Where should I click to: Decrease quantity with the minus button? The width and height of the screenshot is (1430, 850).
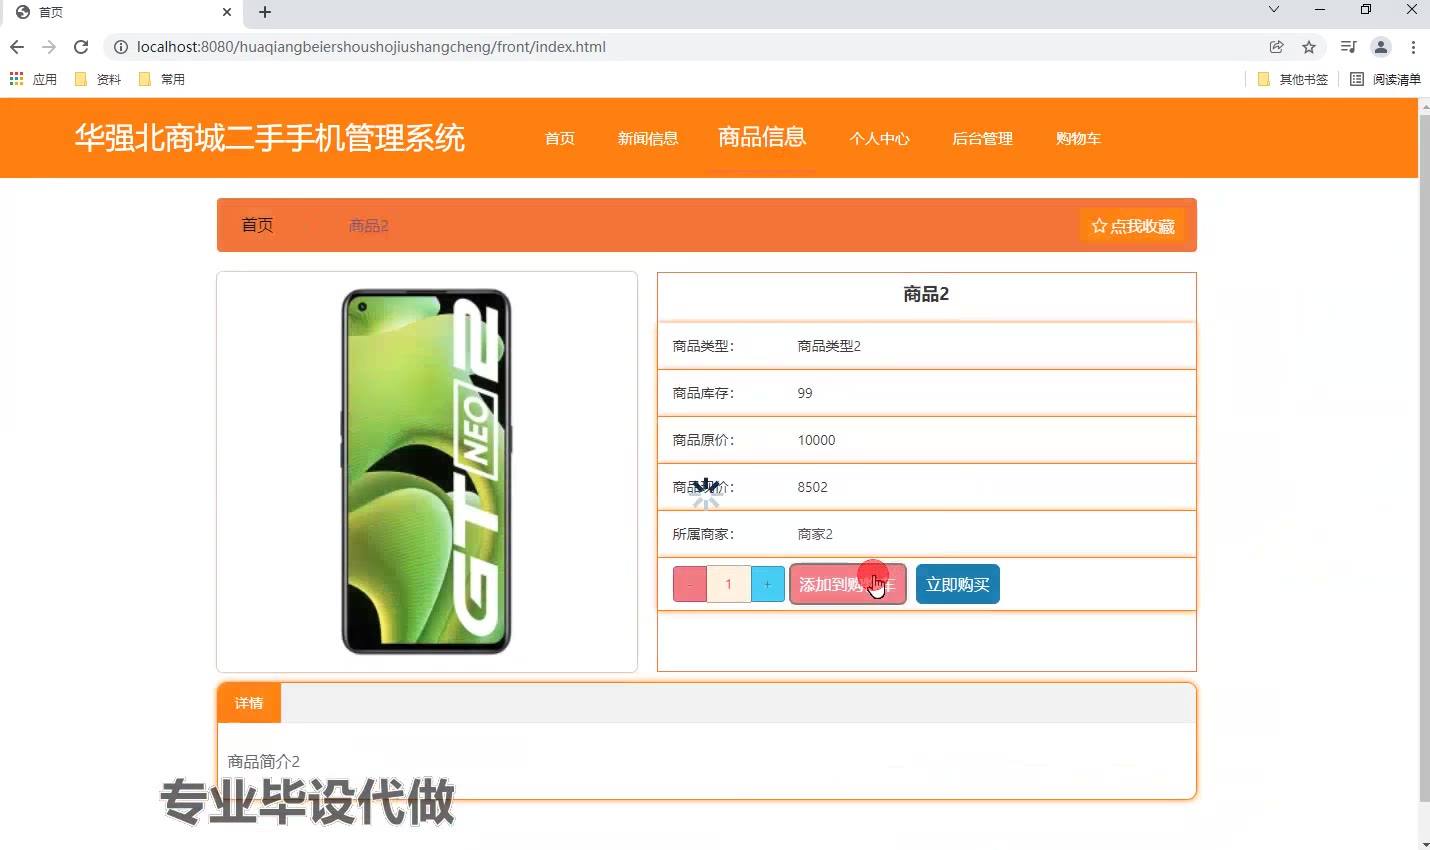point(690,584)
